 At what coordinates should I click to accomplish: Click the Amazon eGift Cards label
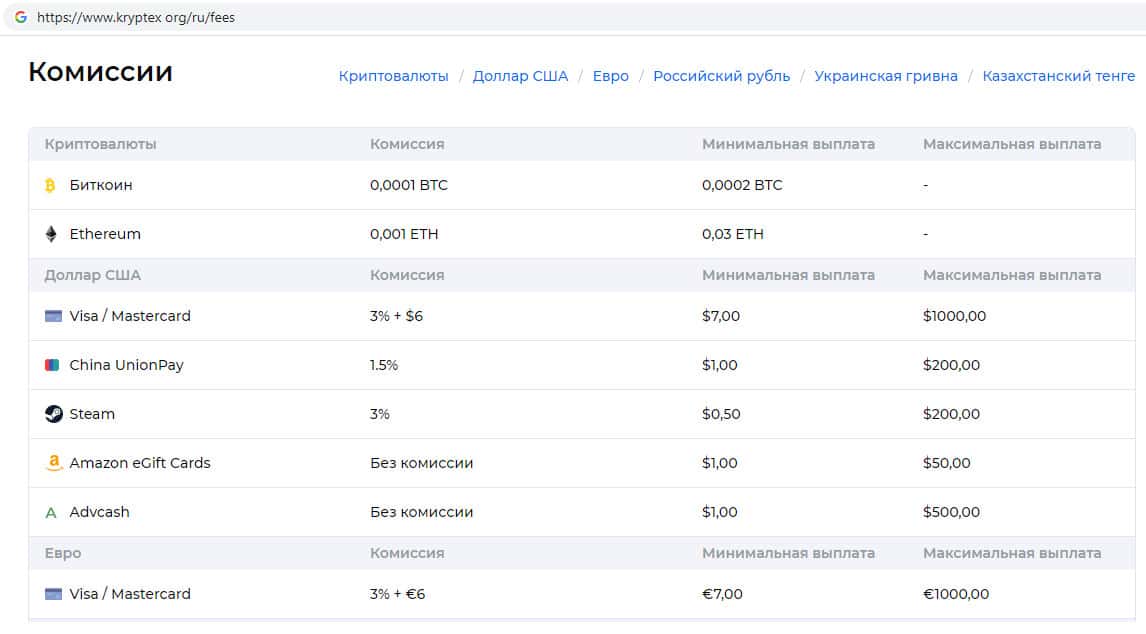[x=140, y=463]
